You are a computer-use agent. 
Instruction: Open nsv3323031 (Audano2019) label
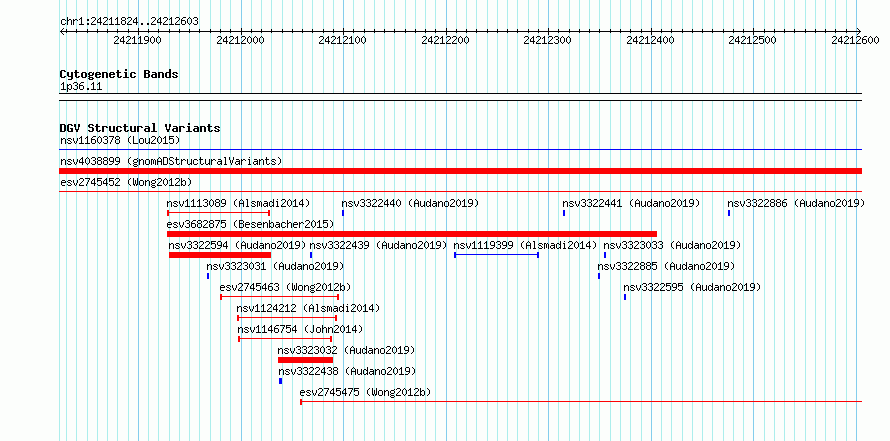point(275,266)
